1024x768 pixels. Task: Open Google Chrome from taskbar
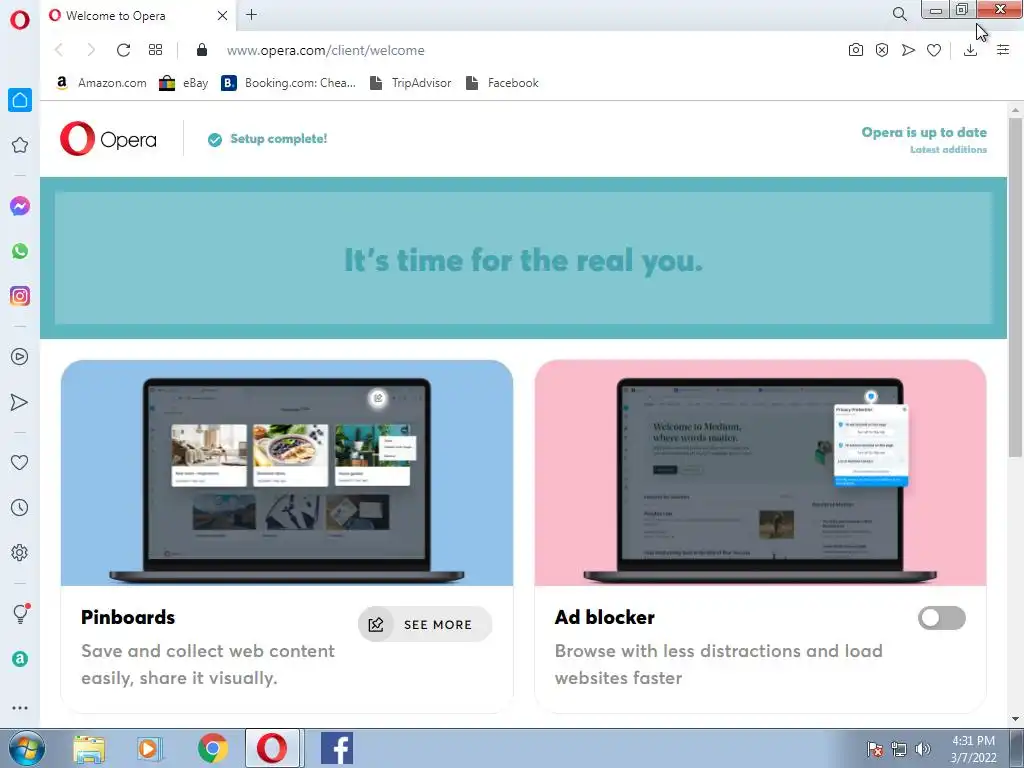213,748
